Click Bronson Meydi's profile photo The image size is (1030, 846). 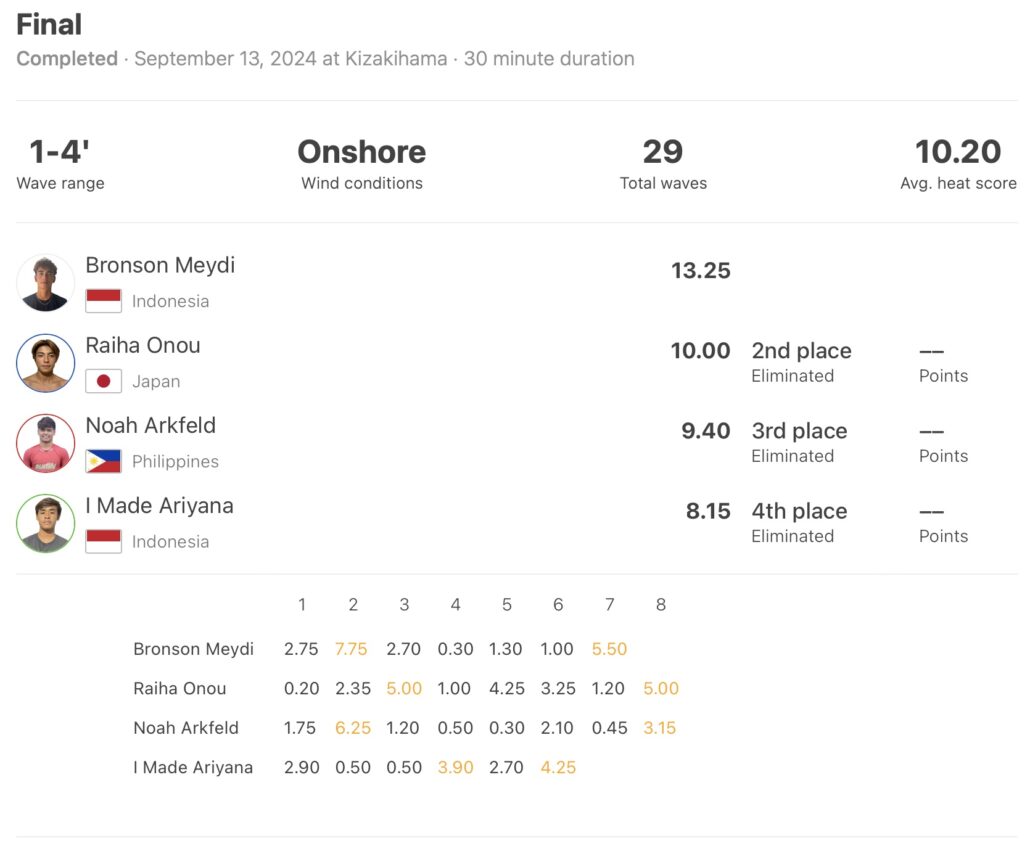pyautogui.click(x=45, y=283)
